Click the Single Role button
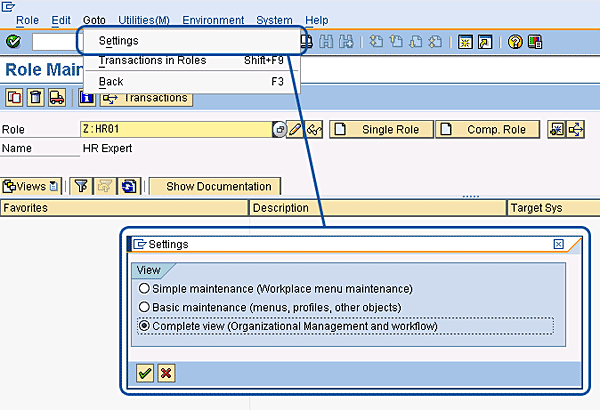 tap(382, 129)
